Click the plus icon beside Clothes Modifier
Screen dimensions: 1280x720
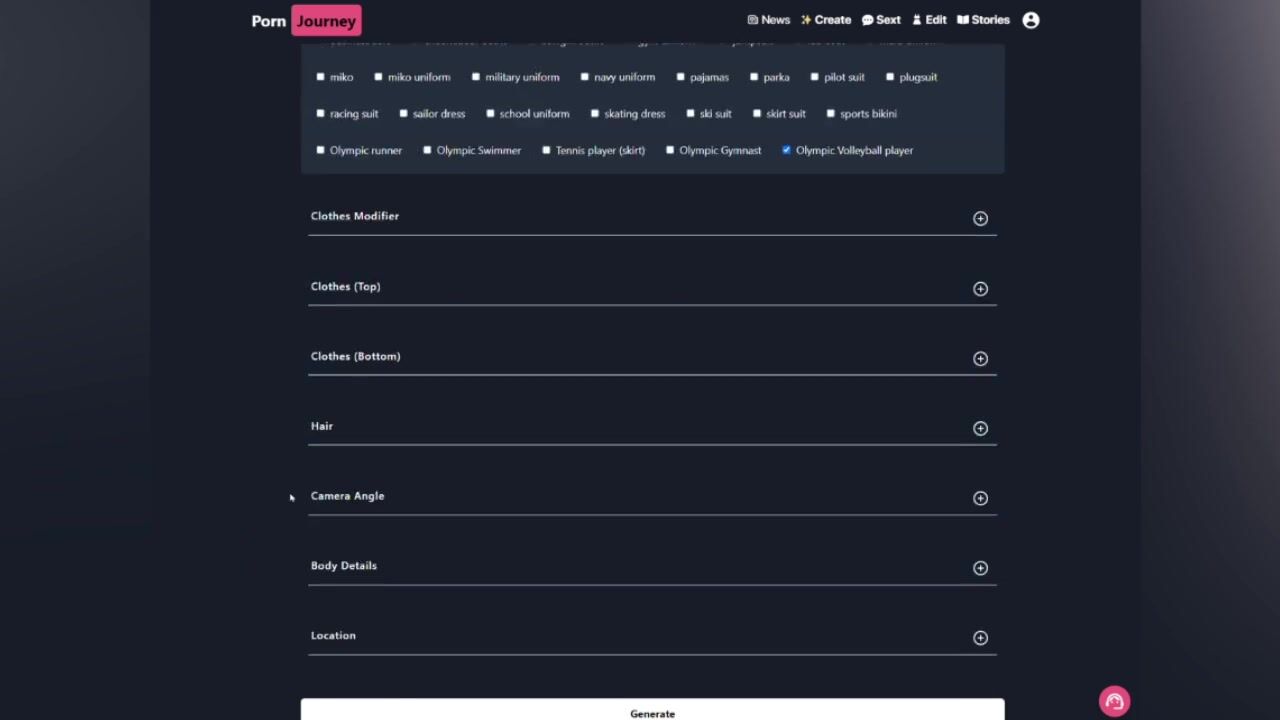click(980, 219)
